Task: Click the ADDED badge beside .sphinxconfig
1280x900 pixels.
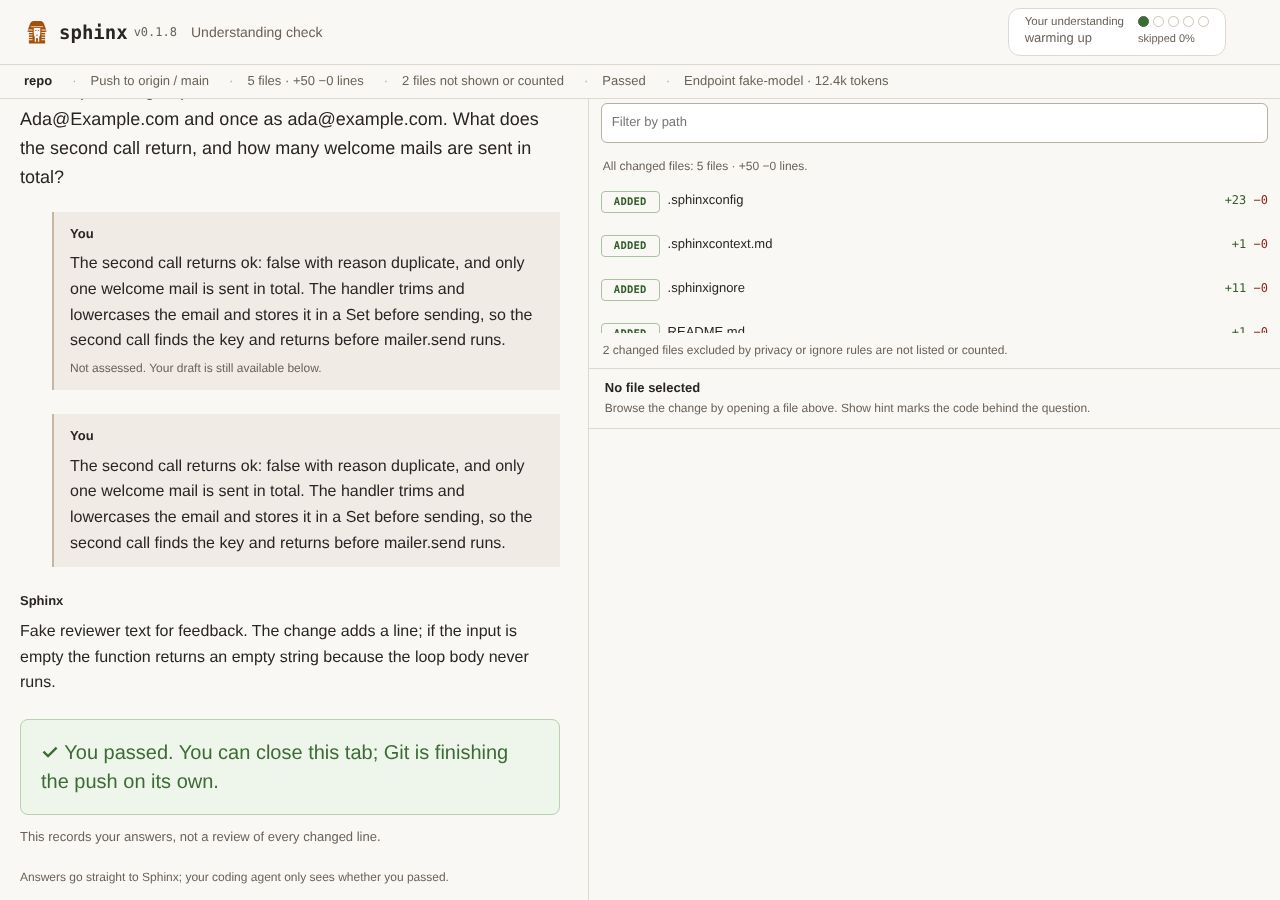Action: click(630, 202)
